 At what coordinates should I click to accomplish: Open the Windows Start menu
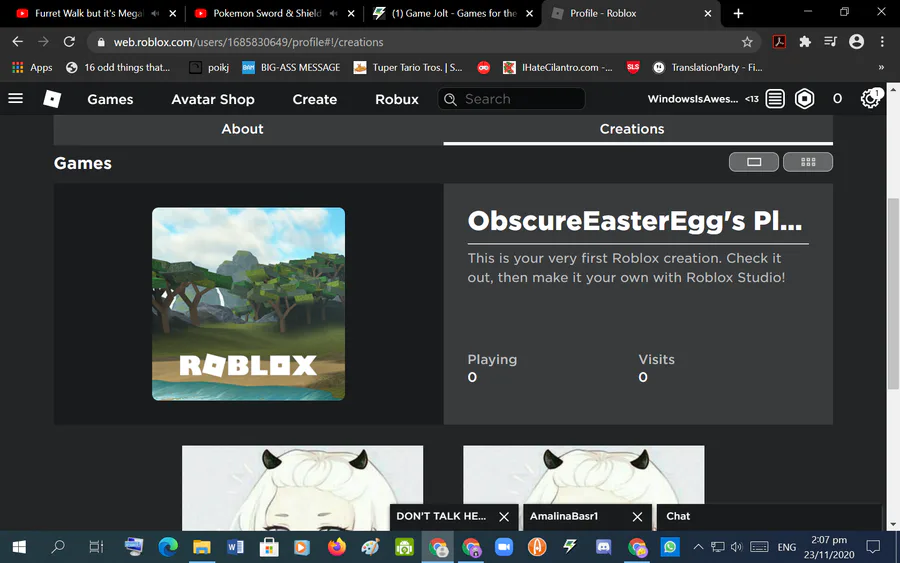[x=19, y=547]
